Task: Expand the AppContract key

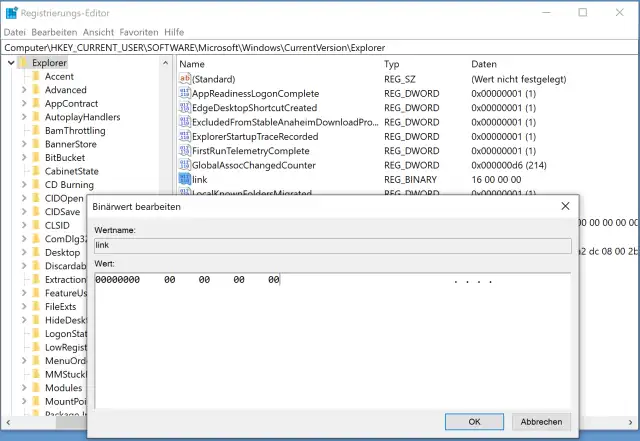Action: click(x=24, y=103)
